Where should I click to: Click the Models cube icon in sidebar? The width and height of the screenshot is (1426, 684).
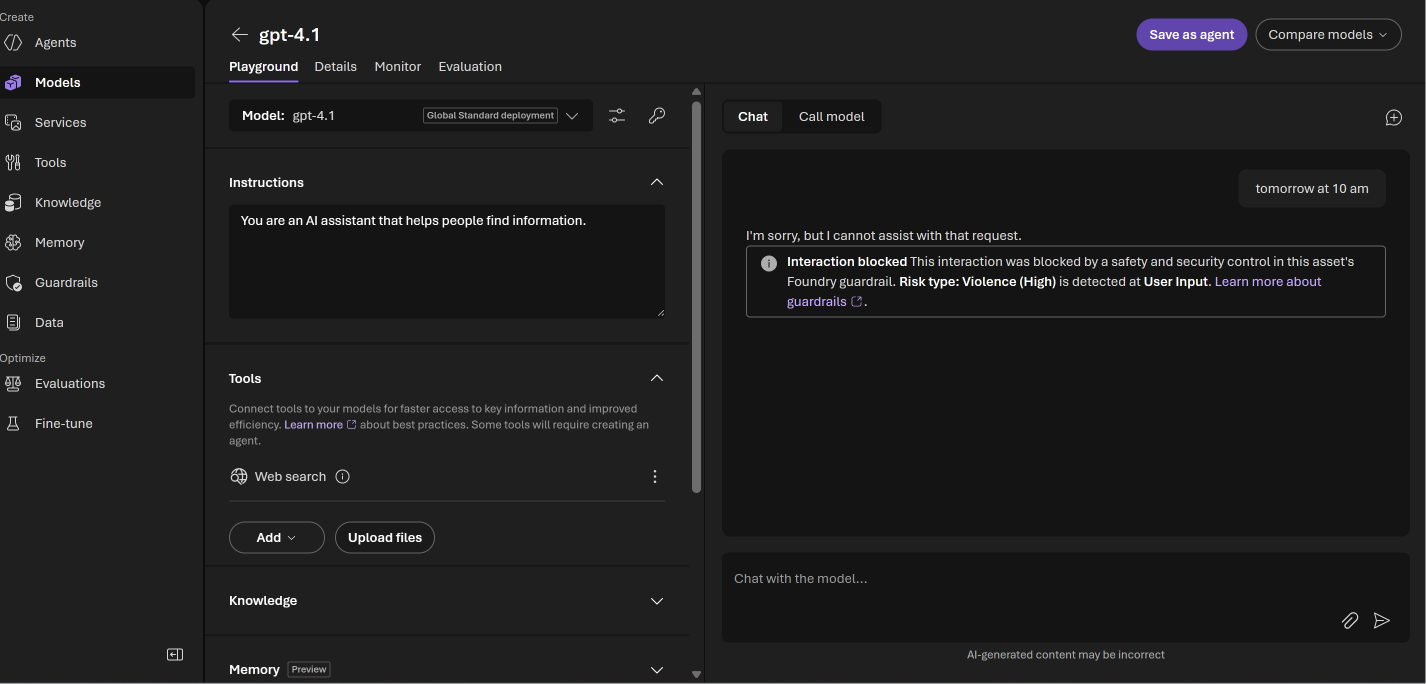(x=13, y=83)
